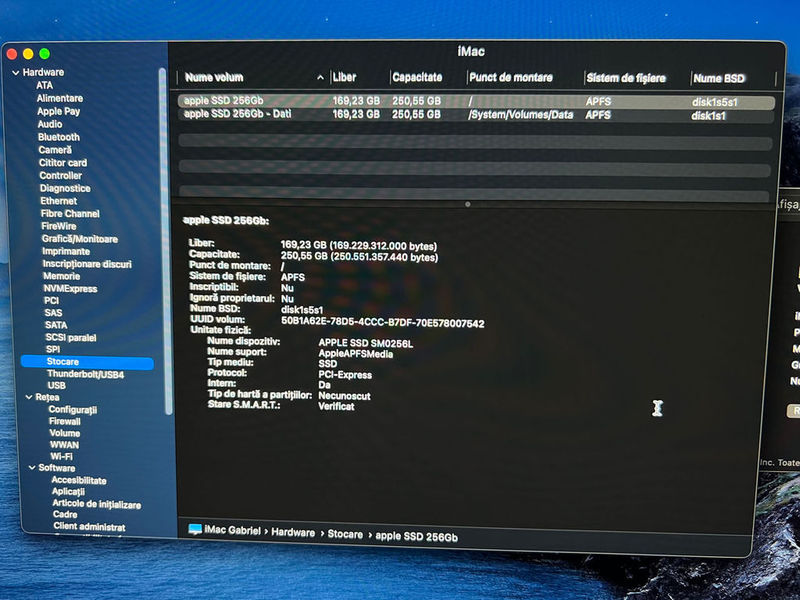Sort by Capacitate column header

tap(417, 78)
